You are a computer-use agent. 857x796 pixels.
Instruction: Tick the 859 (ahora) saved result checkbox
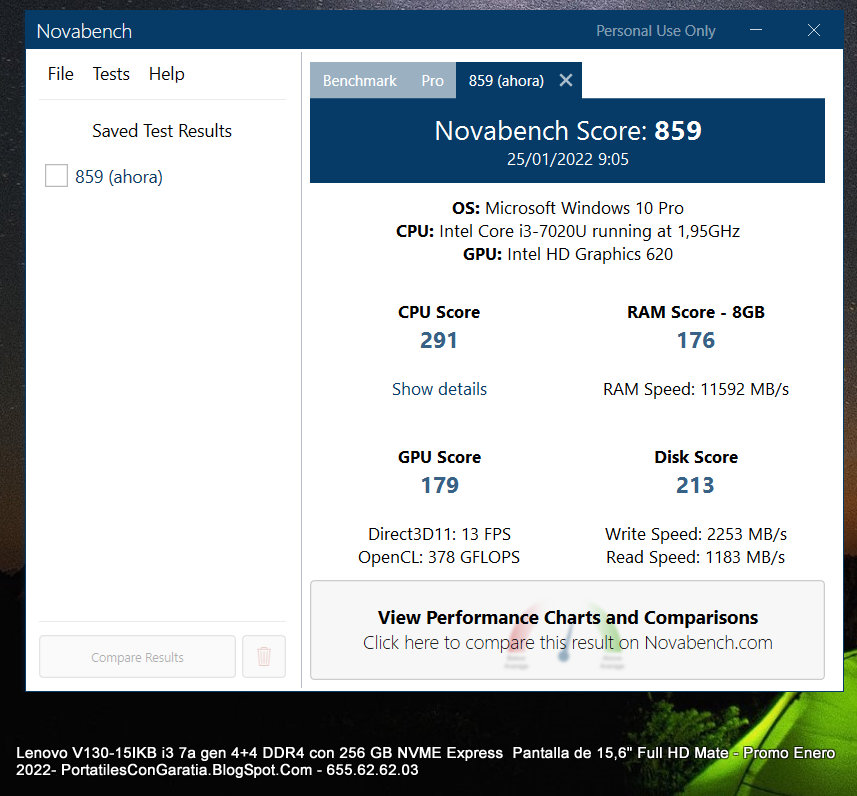click(56, 176)
